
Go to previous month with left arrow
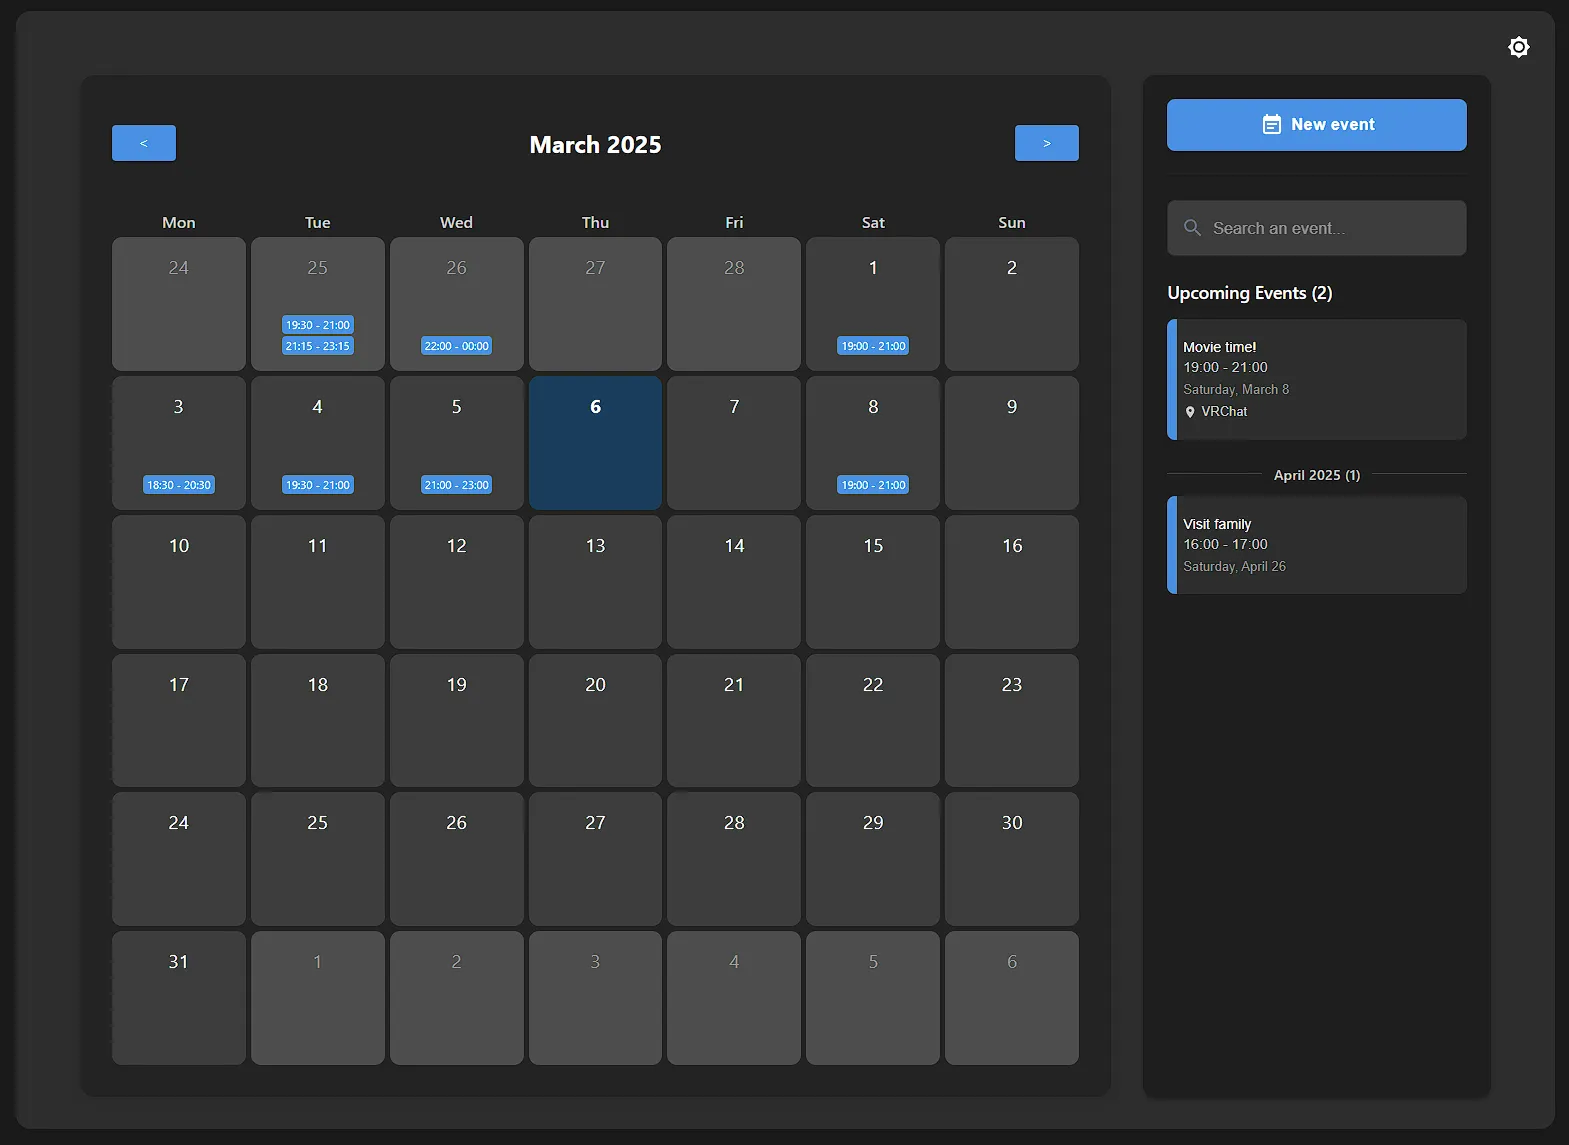pyautogui.click(x=144, y=143)
